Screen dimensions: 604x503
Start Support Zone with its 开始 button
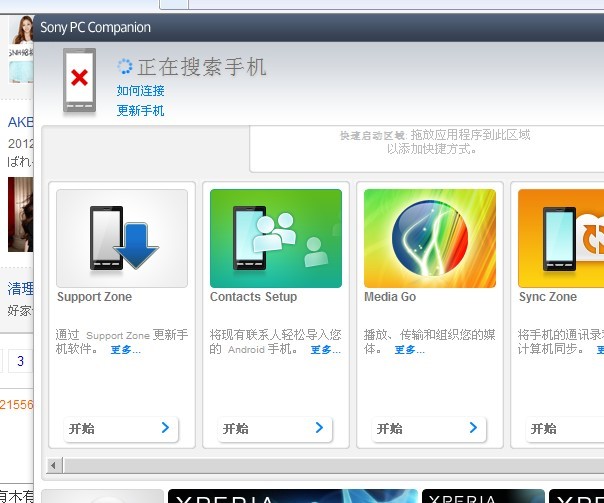pos(121,429)
